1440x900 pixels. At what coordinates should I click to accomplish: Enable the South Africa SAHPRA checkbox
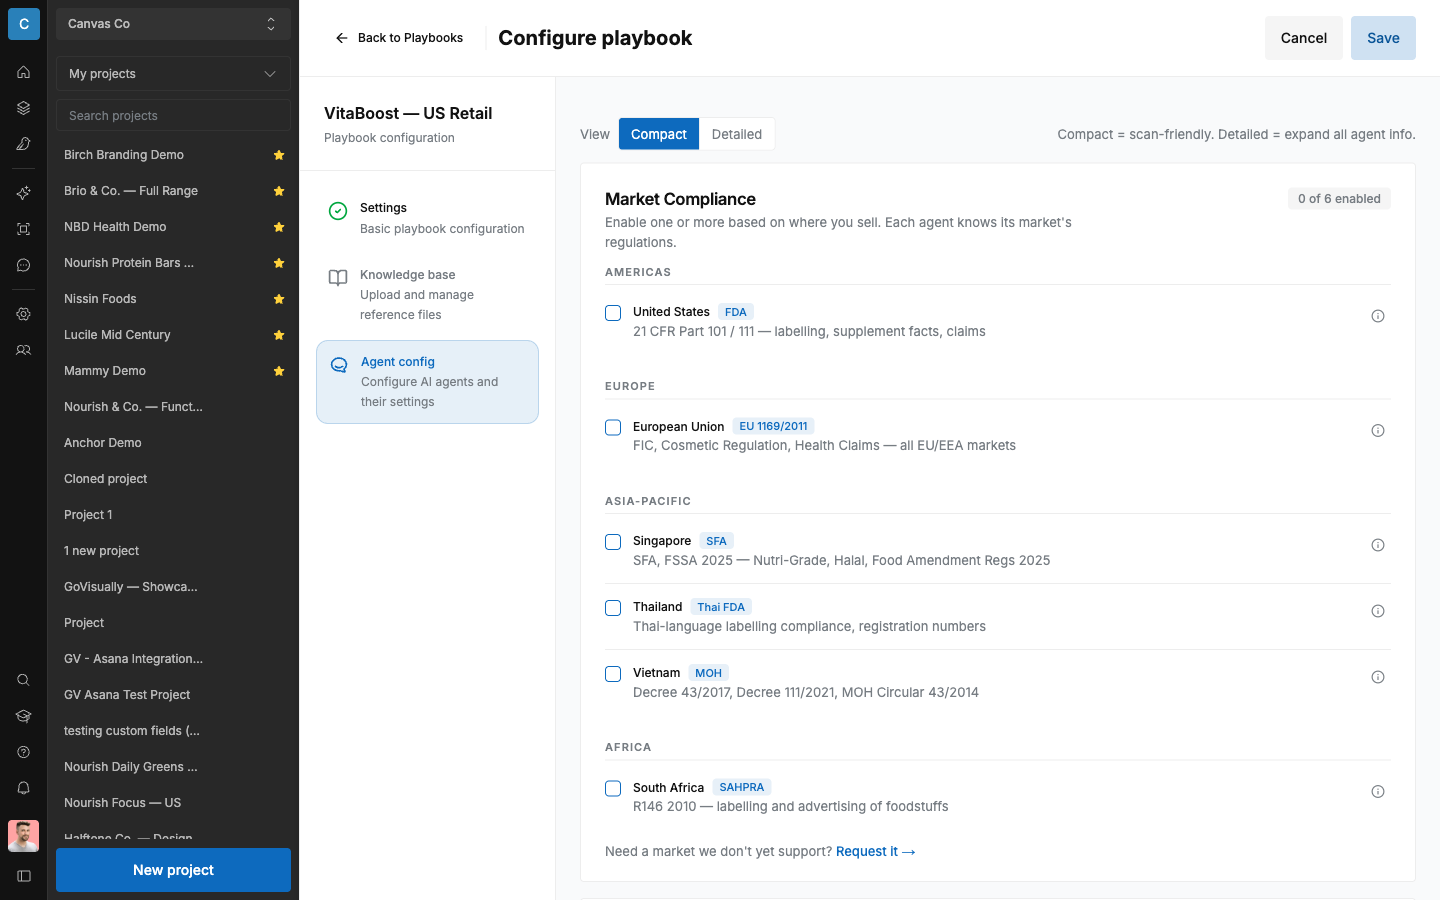coord(613,789)
